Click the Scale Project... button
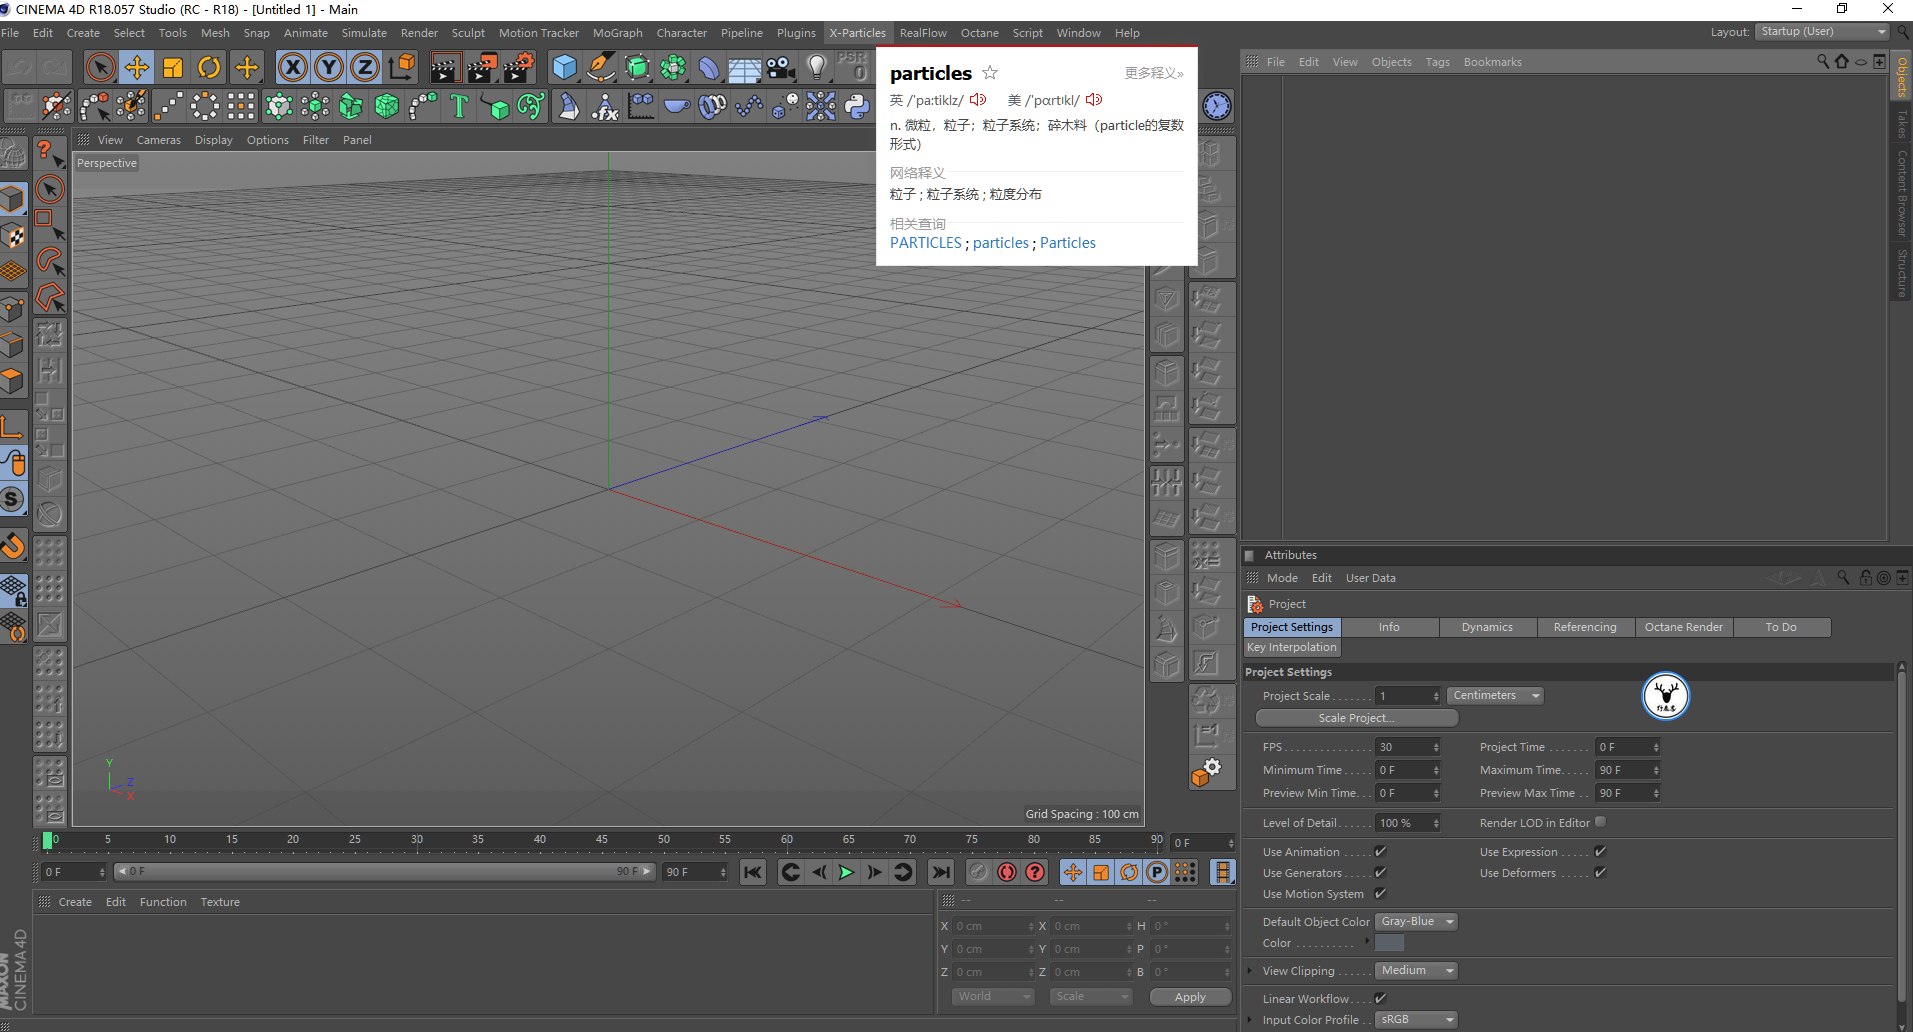The image size is (1913, 1032). pos(1356,718)
